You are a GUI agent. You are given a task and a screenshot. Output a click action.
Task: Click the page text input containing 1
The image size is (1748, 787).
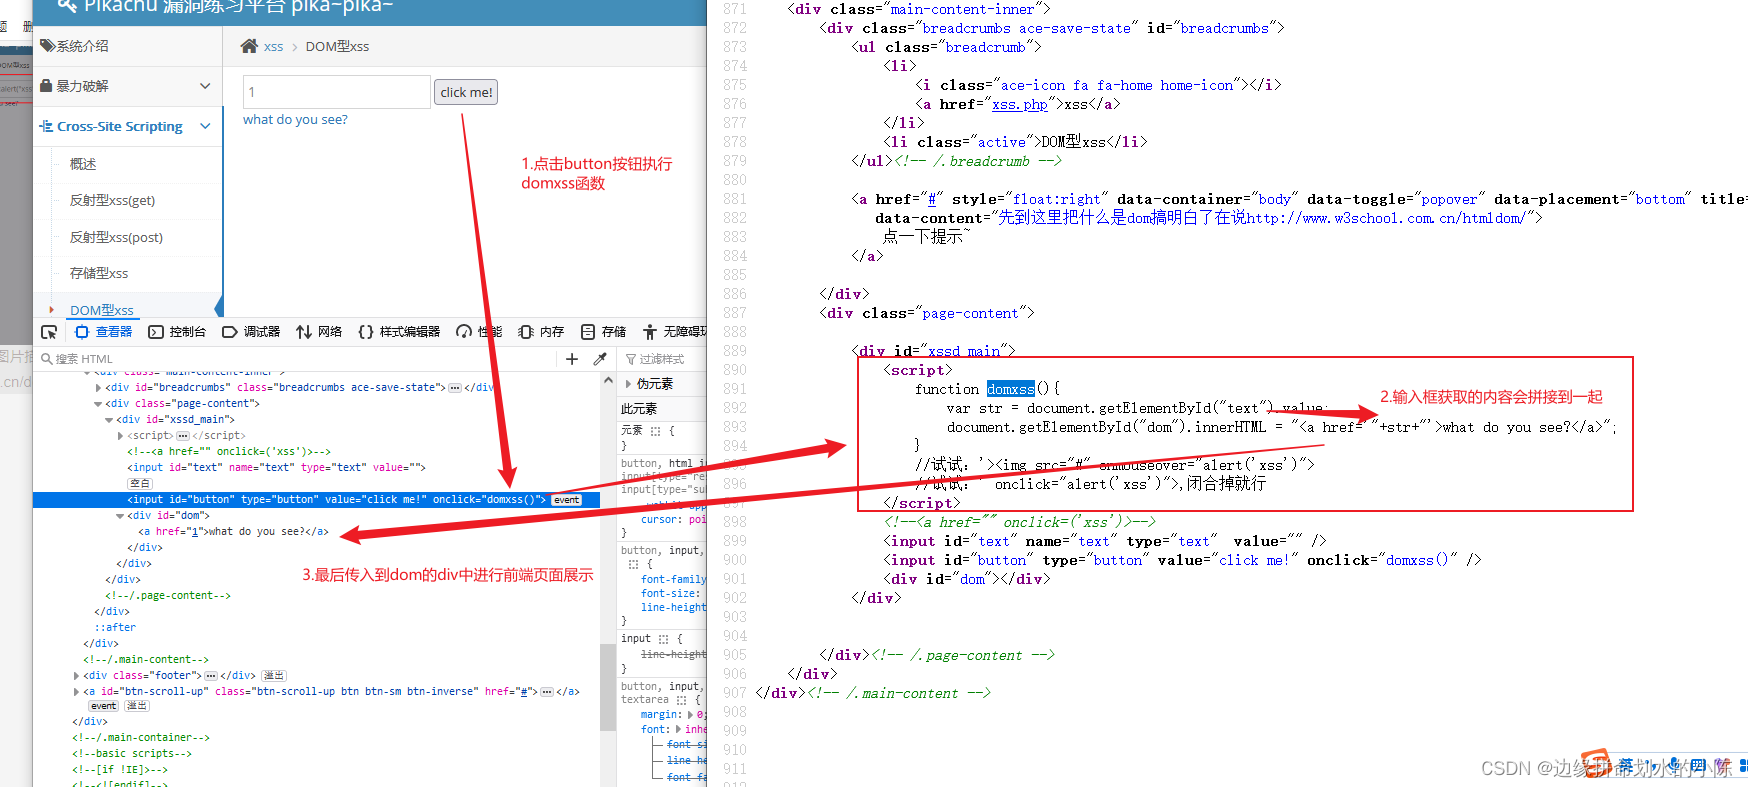(336, 92)
